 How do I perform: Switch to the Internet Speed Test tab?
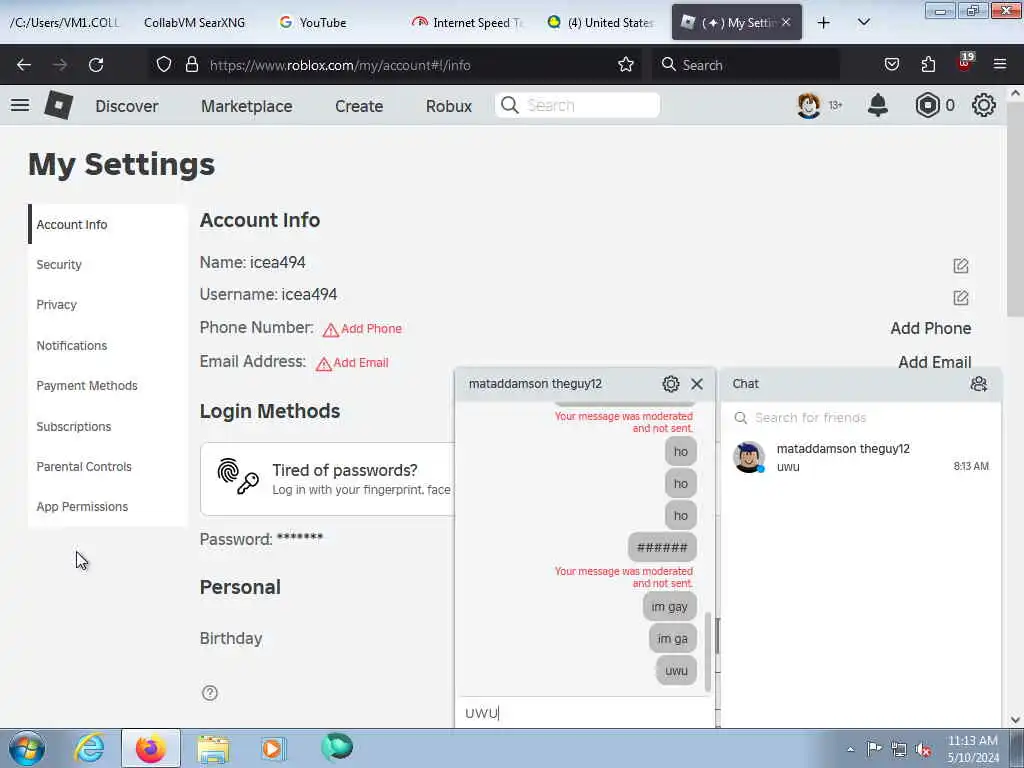point(468,22)
